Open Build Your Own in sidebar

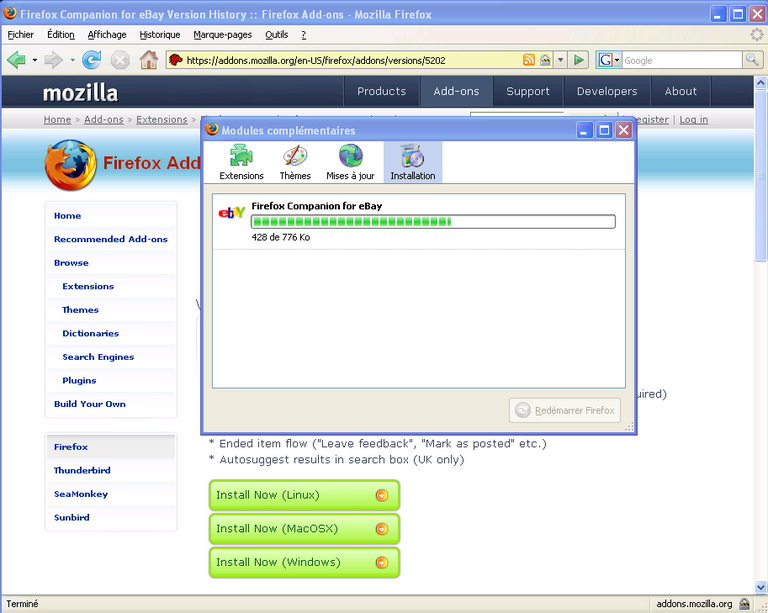point(90,404)
